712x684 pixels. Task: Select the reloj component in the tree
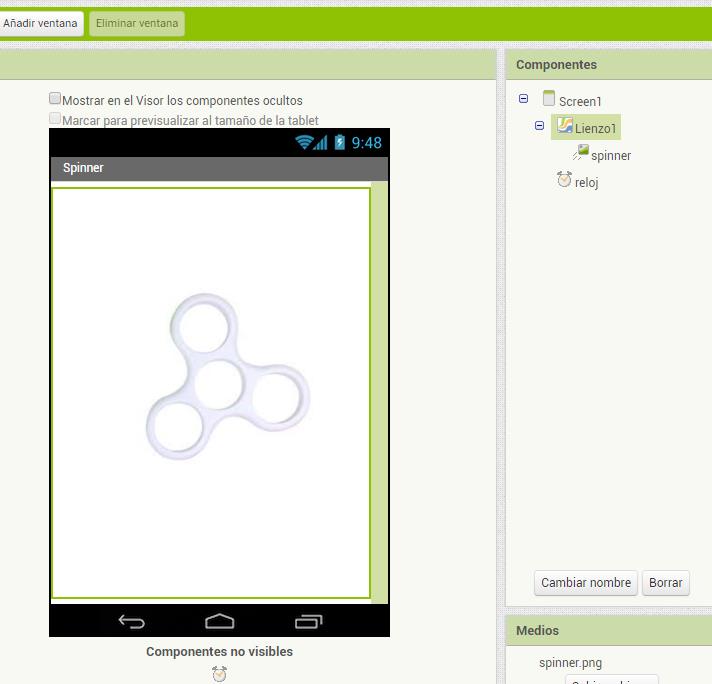tap(586, 182)
